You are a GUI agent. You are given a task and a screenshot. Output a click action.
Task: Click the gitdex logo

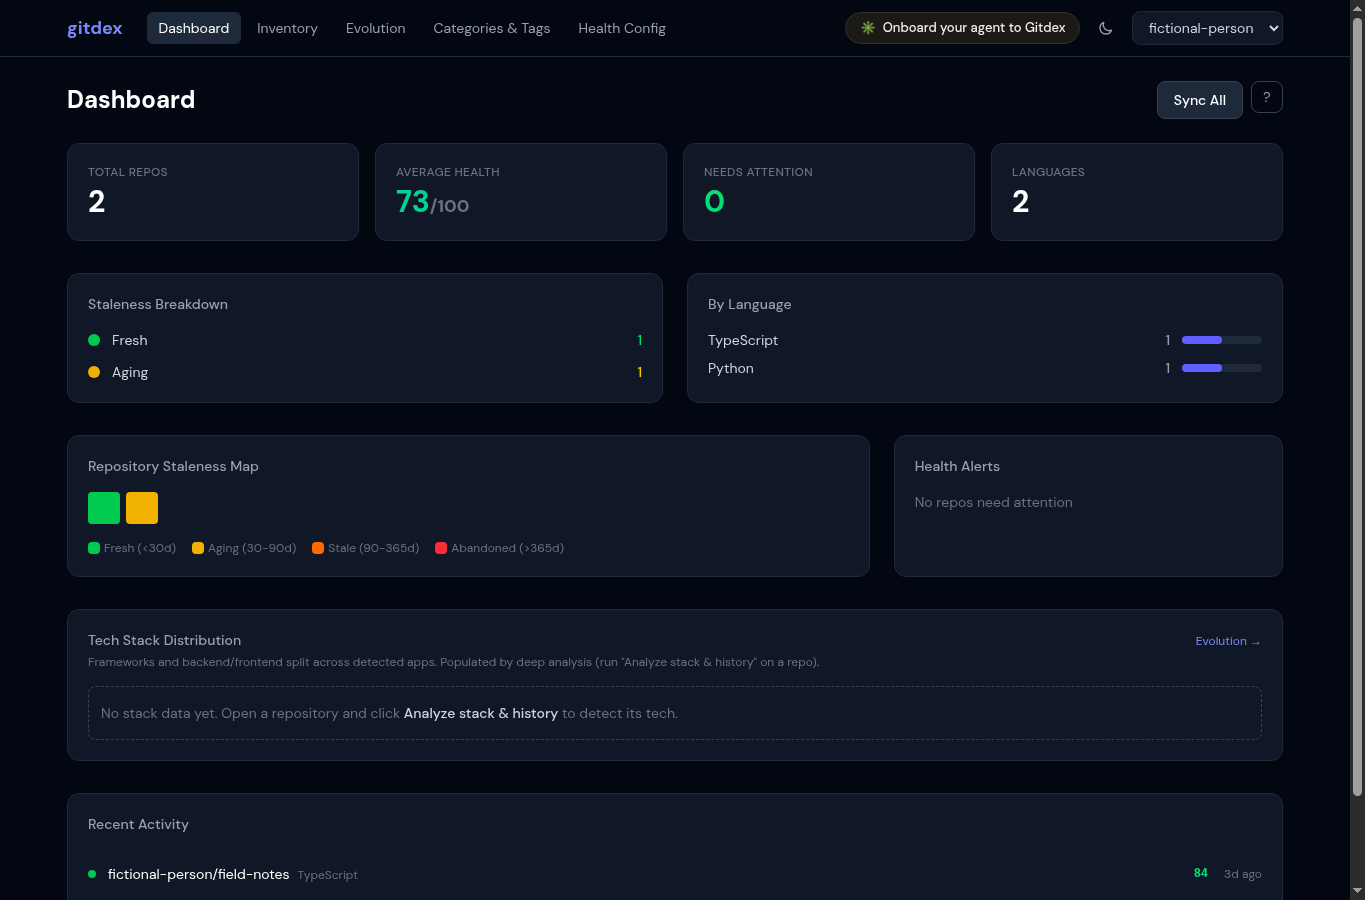tap(95, 28)
